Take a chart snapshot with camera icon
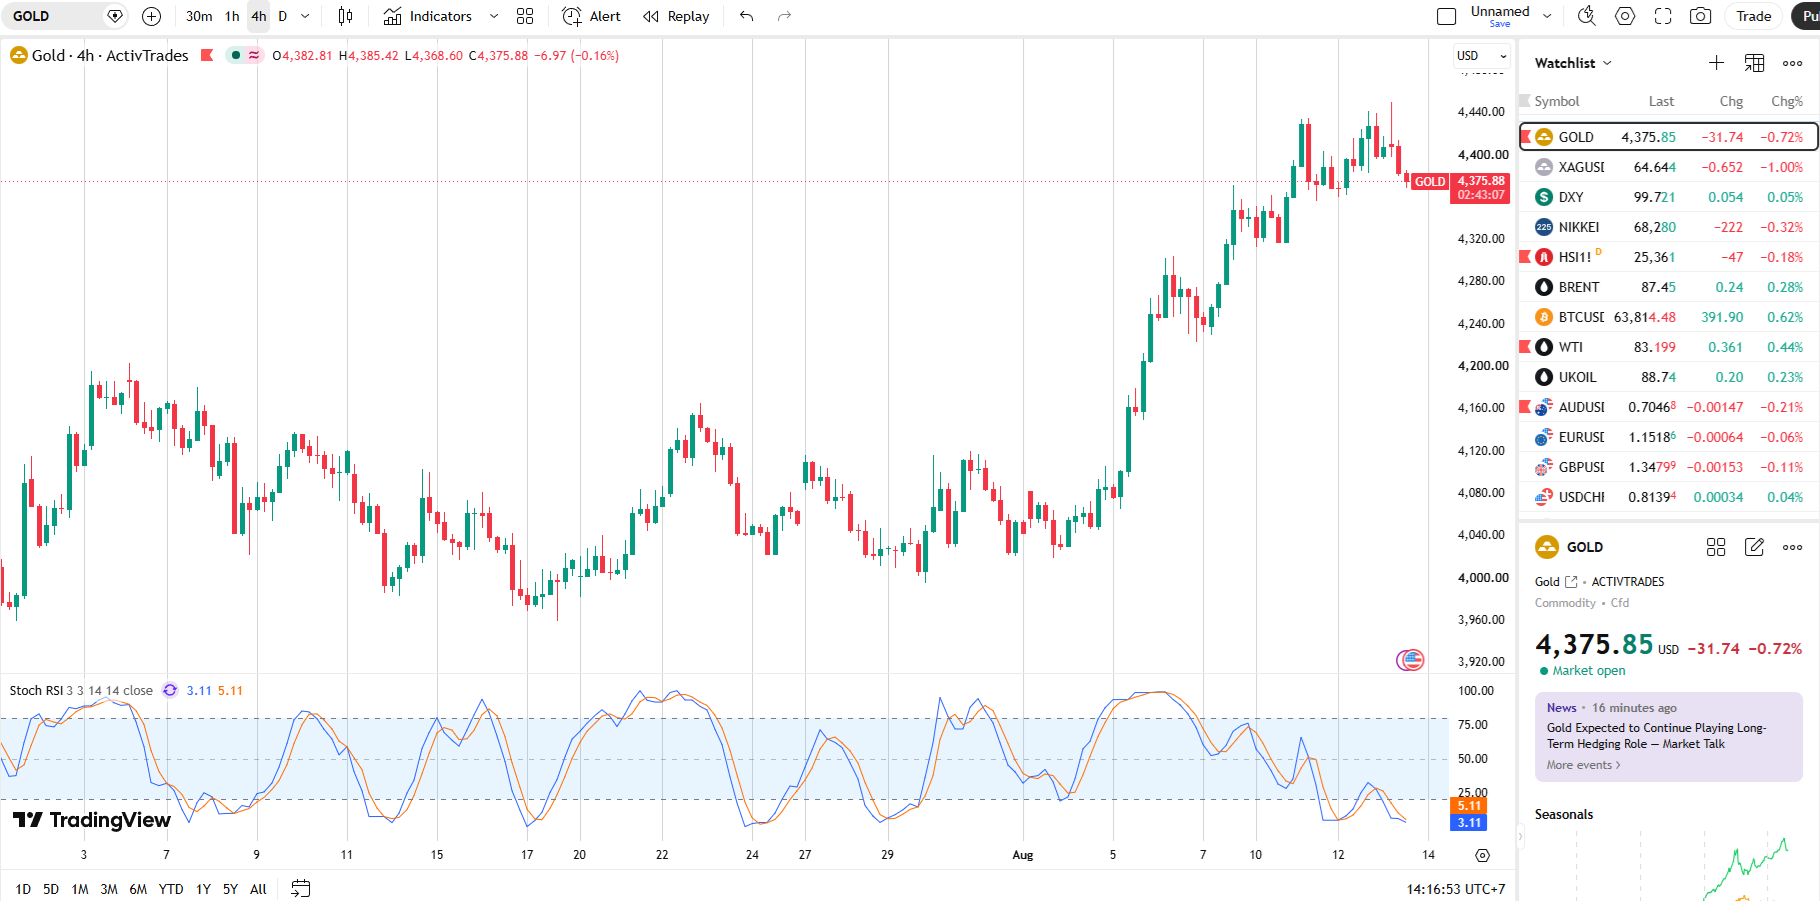This screenshot has width=1820, height=901. 1700,16
